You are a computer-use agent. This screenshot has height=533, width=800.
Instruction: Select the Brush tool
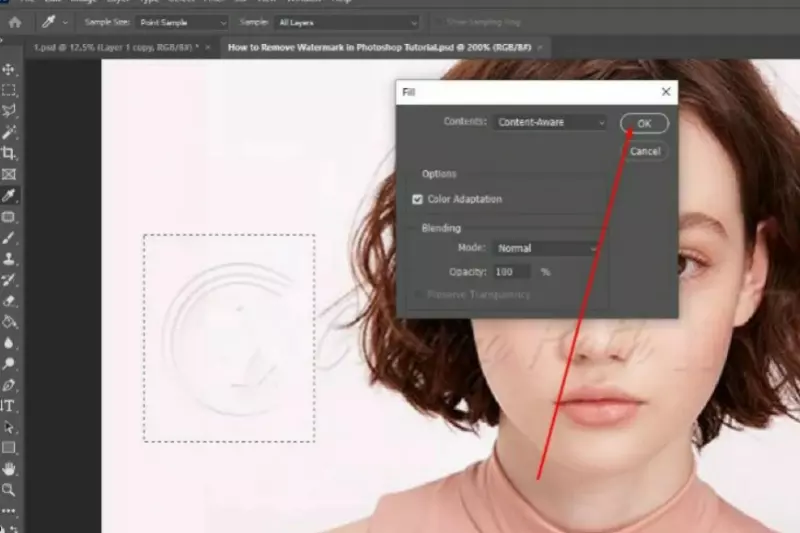9,238
